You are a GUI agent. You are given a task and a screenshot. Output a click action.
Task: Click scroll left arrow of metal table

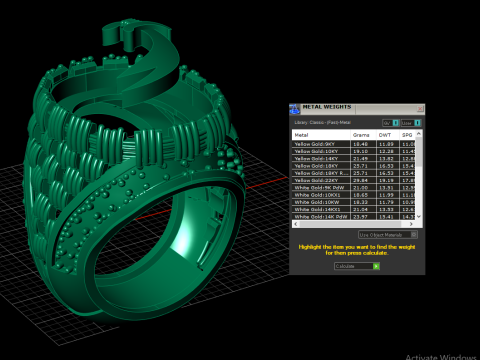point(296,224)
